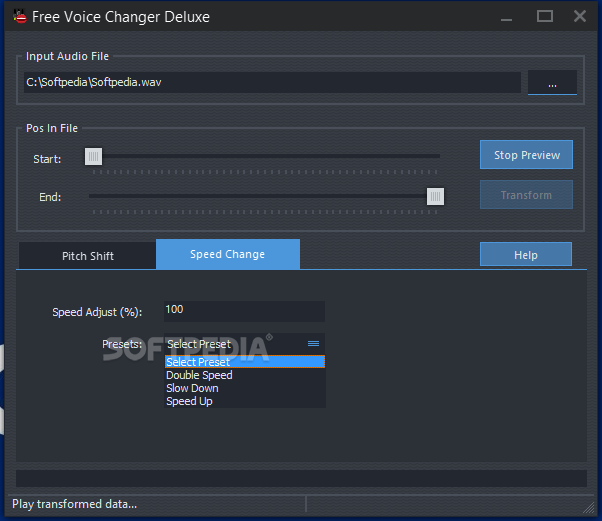Click the 'Start:' label

click(x=47, y=159)
